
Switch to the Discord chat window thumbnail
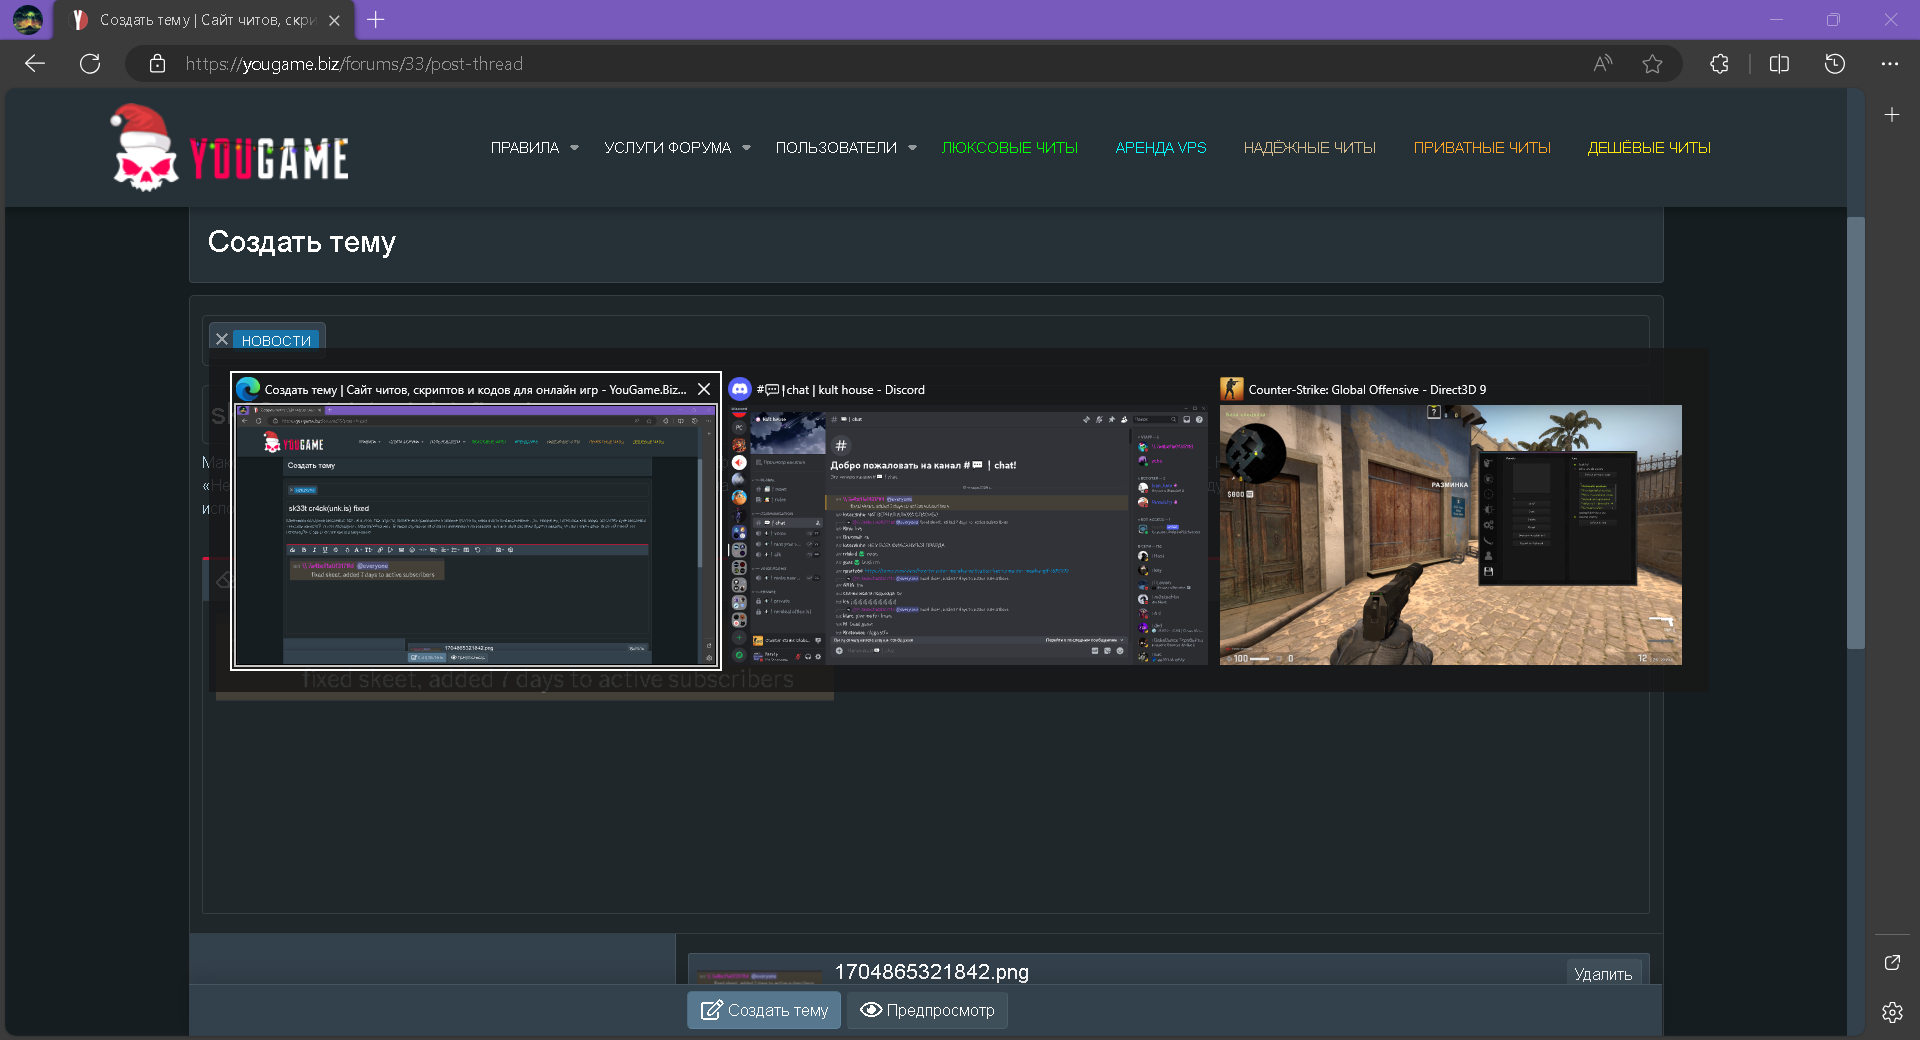(x=968, y=535)
